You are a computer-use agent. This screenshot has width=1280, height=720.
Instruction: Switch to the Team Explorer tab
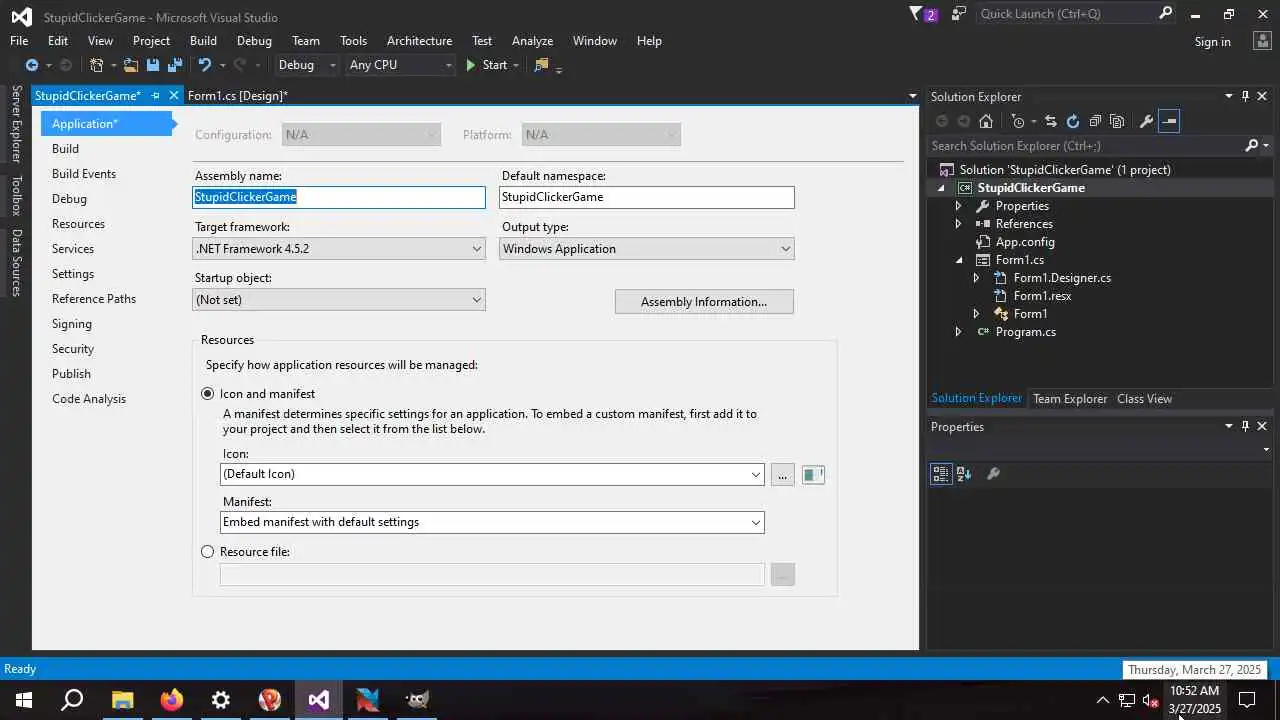click(1070, 399)
